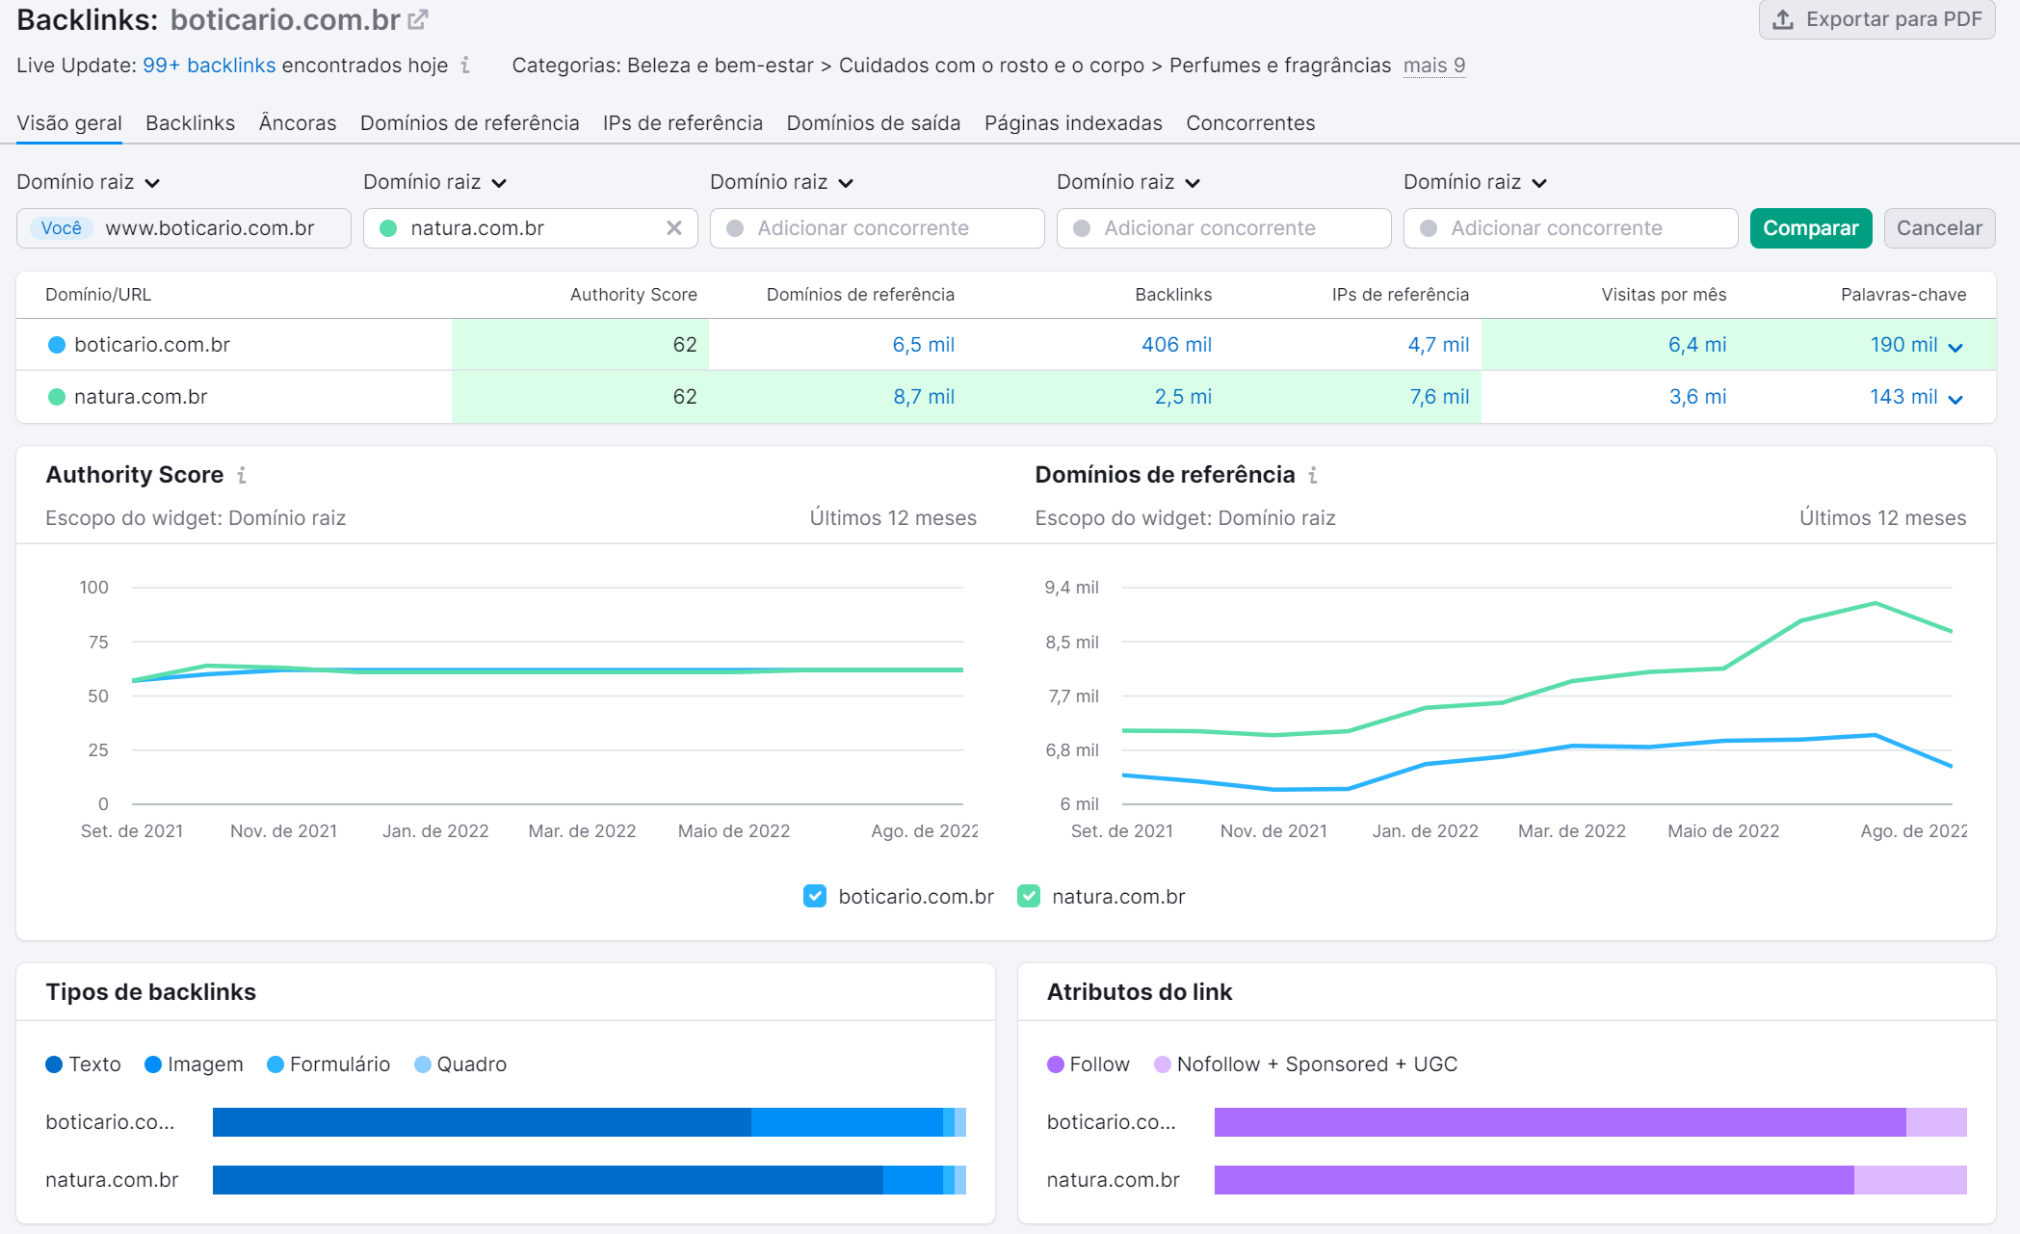Image resolution: width=2020 pixels, height=1234 pixels.
Task: Click the Quadro legend dot
Action: (422, 1064)
